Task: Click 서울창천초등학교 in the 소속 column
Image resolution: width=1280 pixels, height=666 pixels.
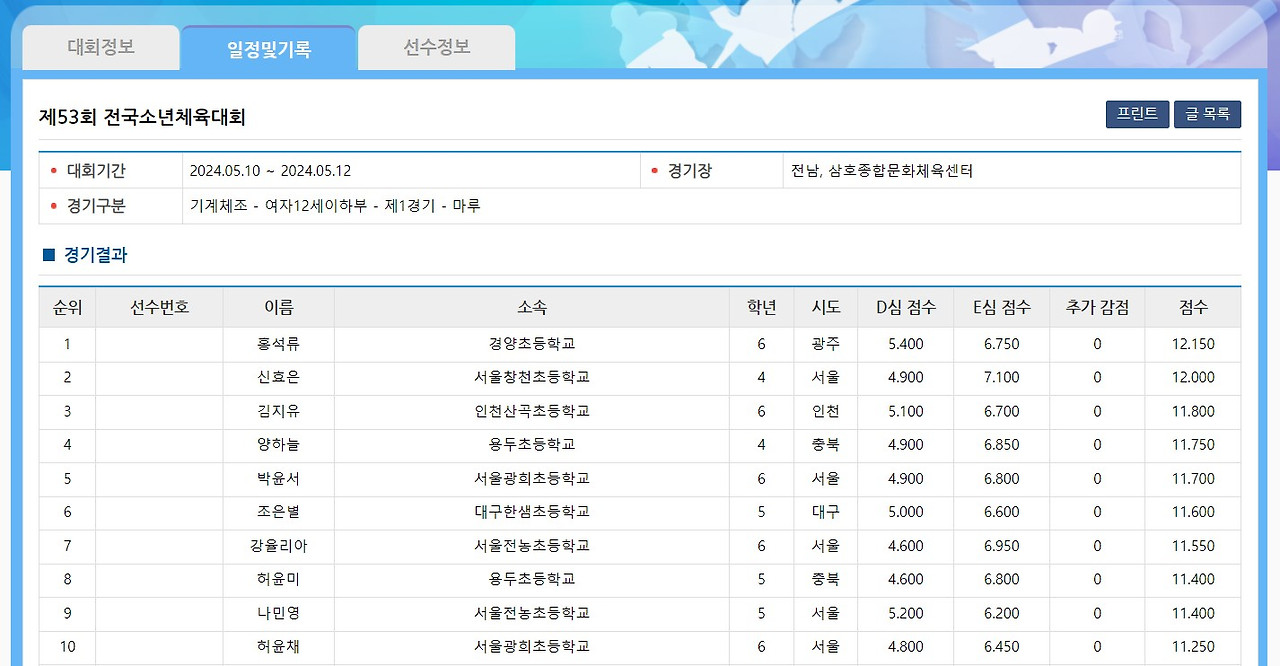Action: click(x=533, y=377)
